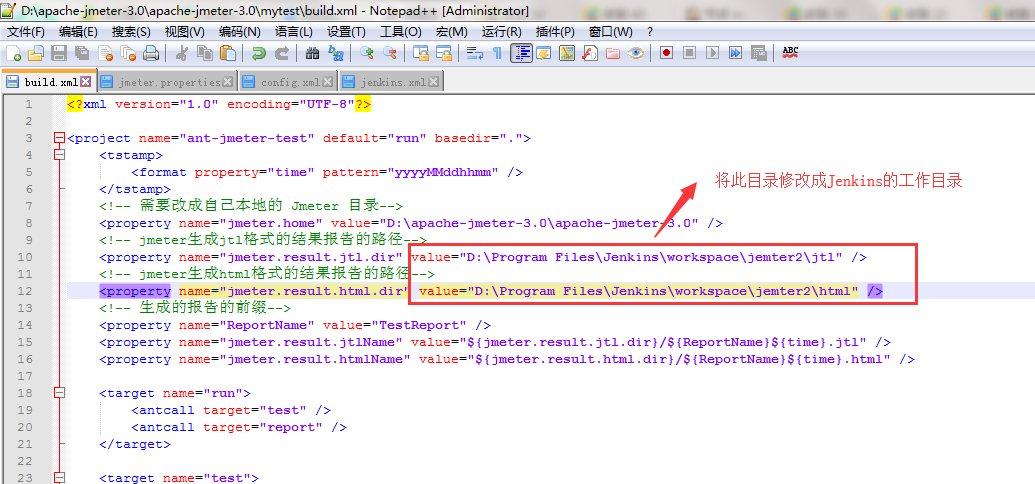Open Find using the binoculars icon
Screen dimensions: 1035x484
(x=312, y=53)
